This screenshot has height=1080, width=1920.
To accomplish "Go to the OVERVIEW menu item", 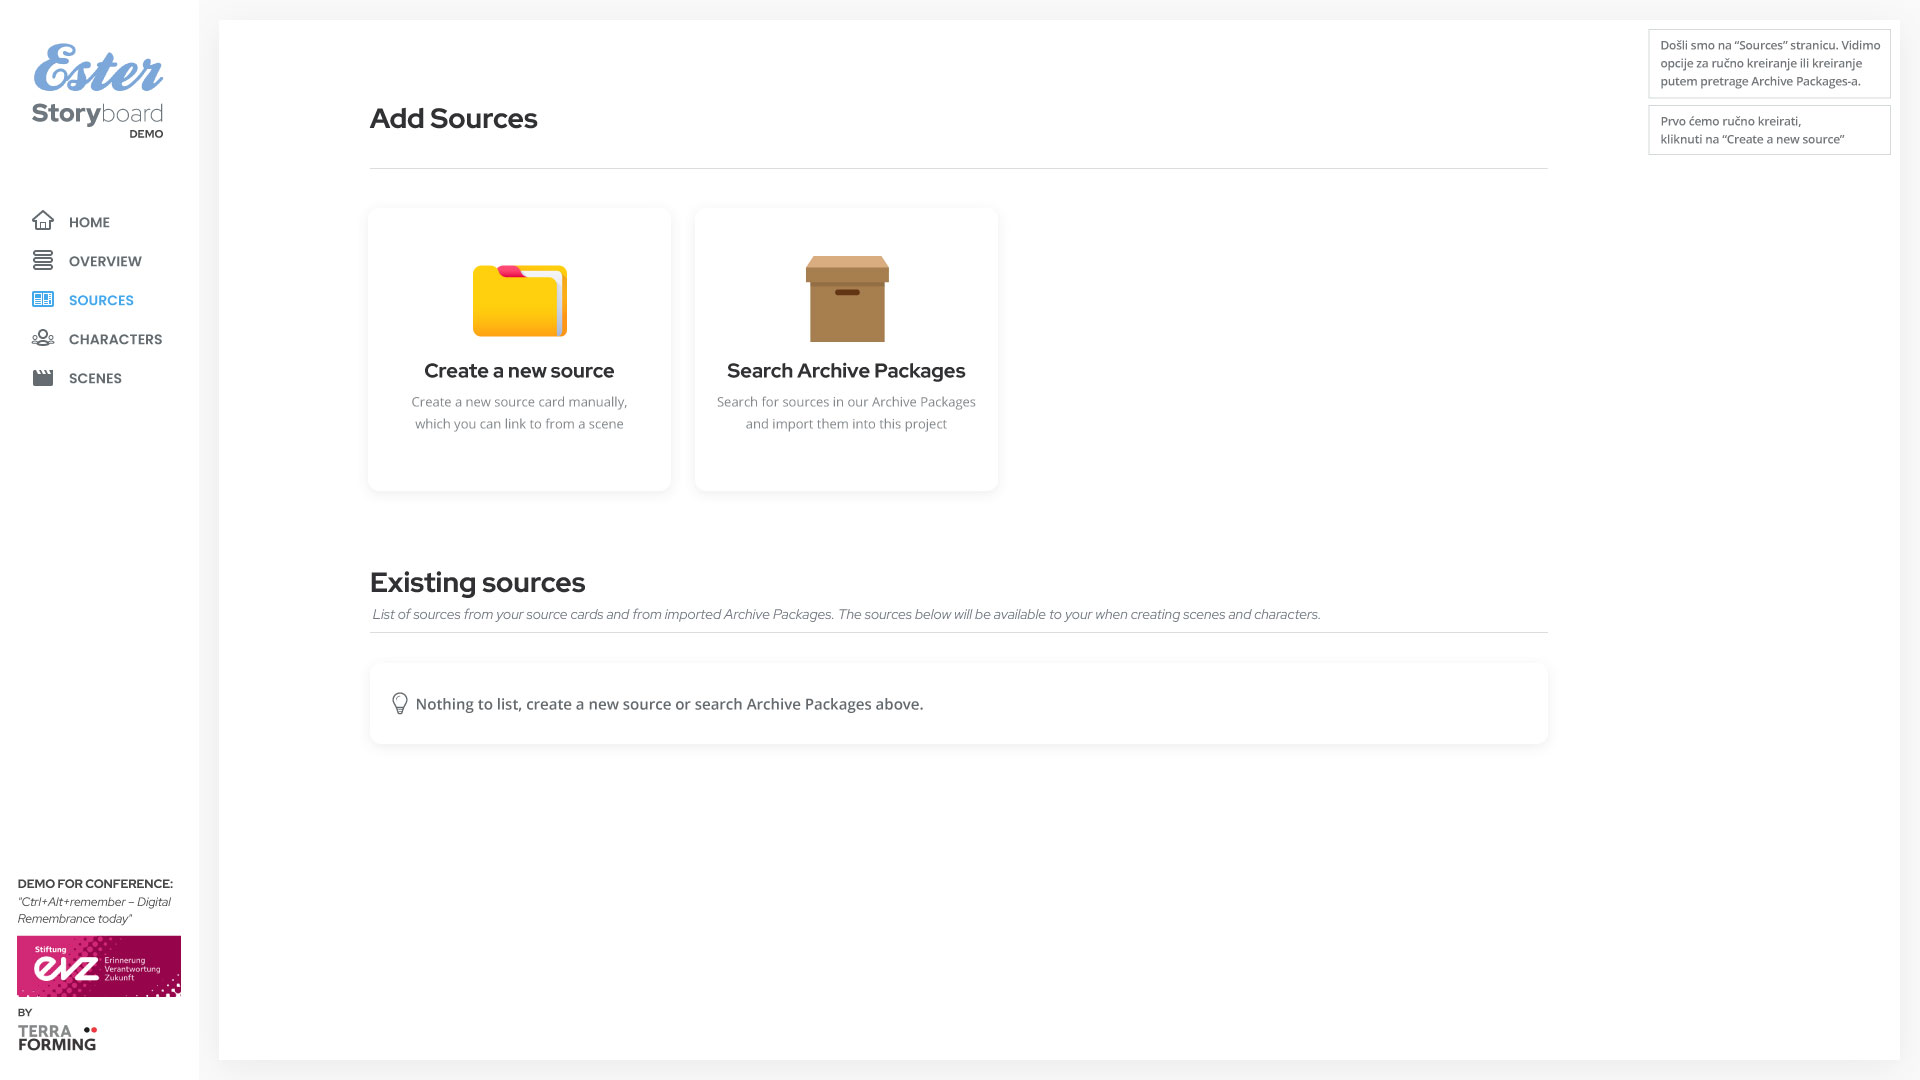I will 105,261.
